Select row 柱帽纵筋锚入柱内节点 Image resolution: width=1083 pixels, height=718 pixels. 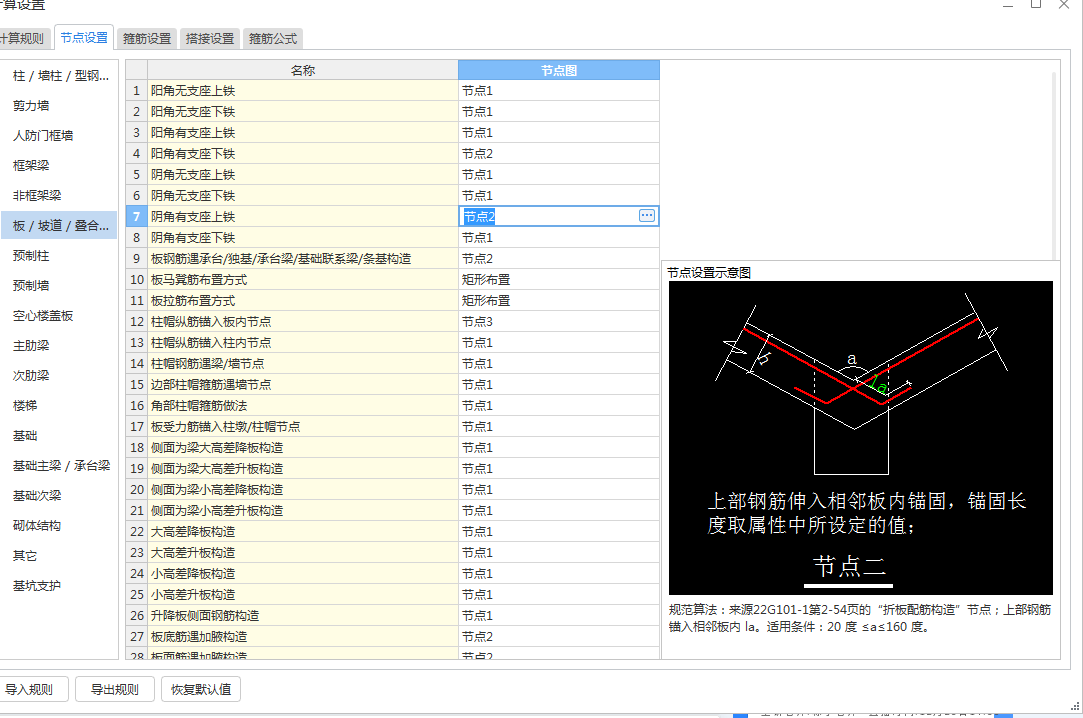303,342
